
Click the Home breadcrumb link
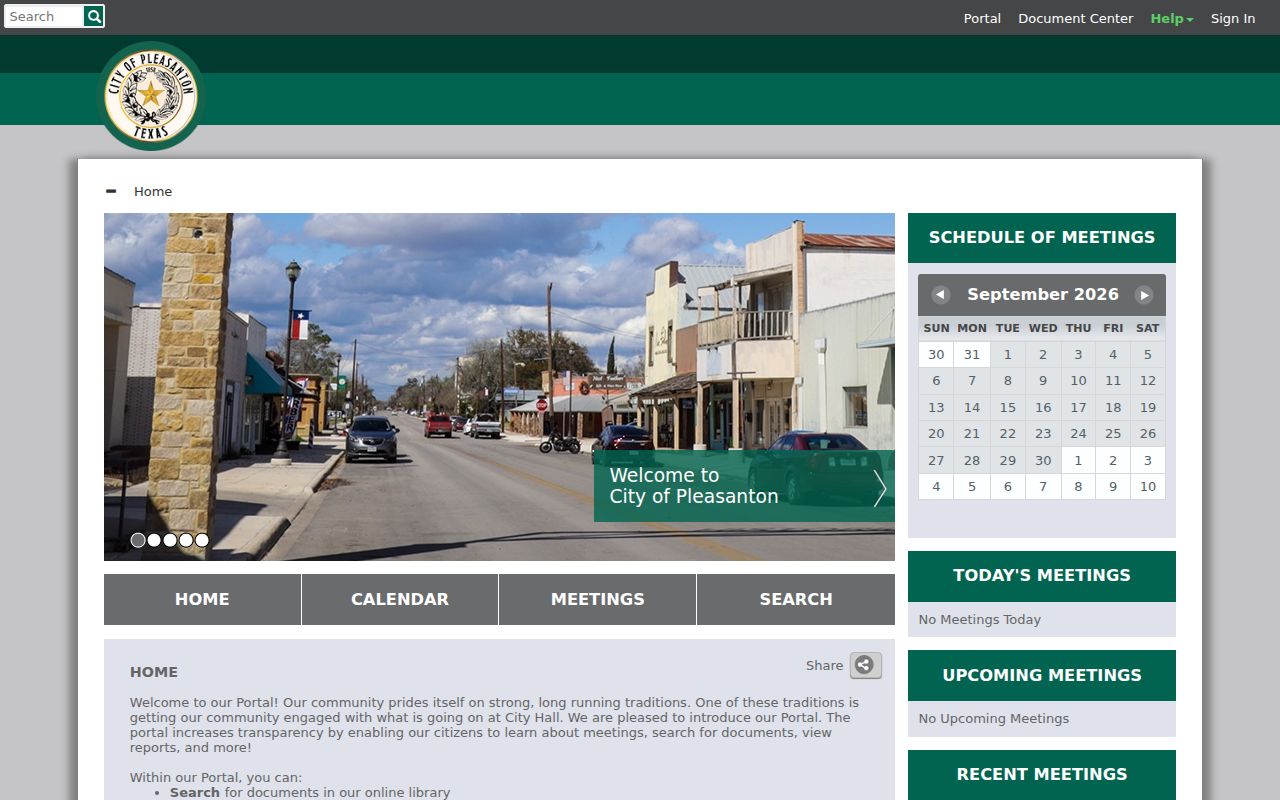tap(153, 191)
